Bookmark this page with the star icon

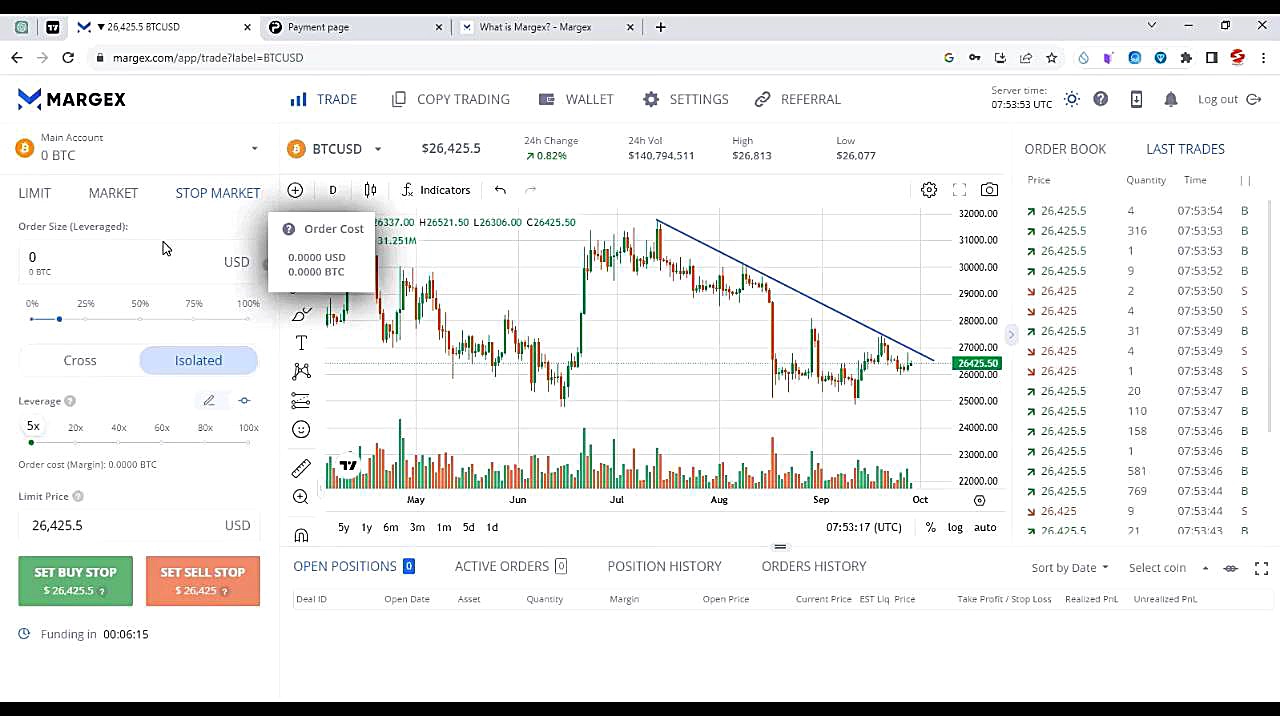1052,58
